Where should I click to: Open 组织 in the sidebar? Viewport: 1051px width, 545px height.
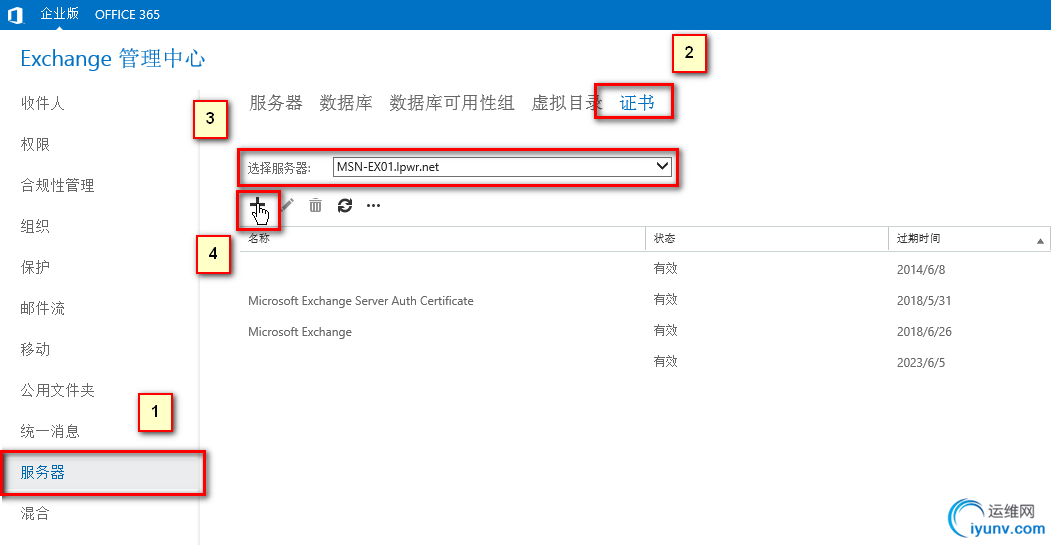35,226
